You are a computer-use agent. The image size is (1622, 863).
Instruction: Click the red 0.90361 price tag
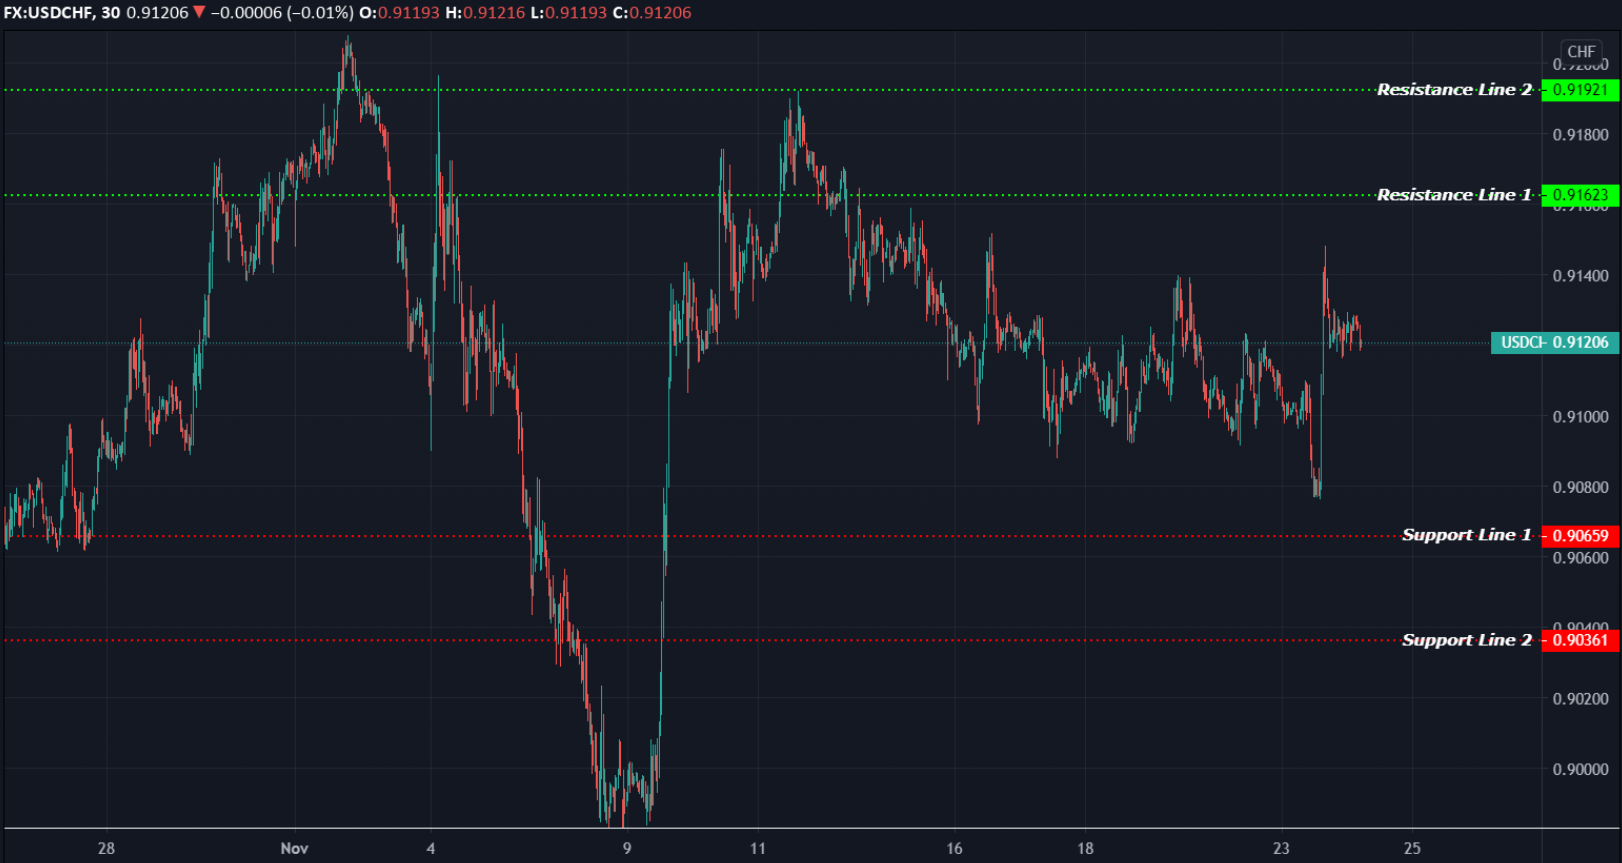coord(1580,640)
